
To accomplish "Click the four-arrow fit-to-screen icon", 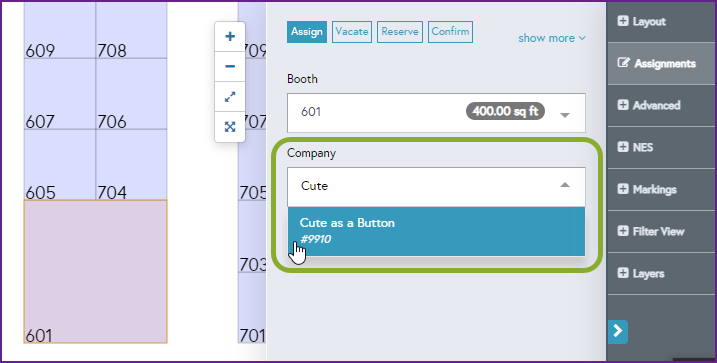I will point(230,127).
